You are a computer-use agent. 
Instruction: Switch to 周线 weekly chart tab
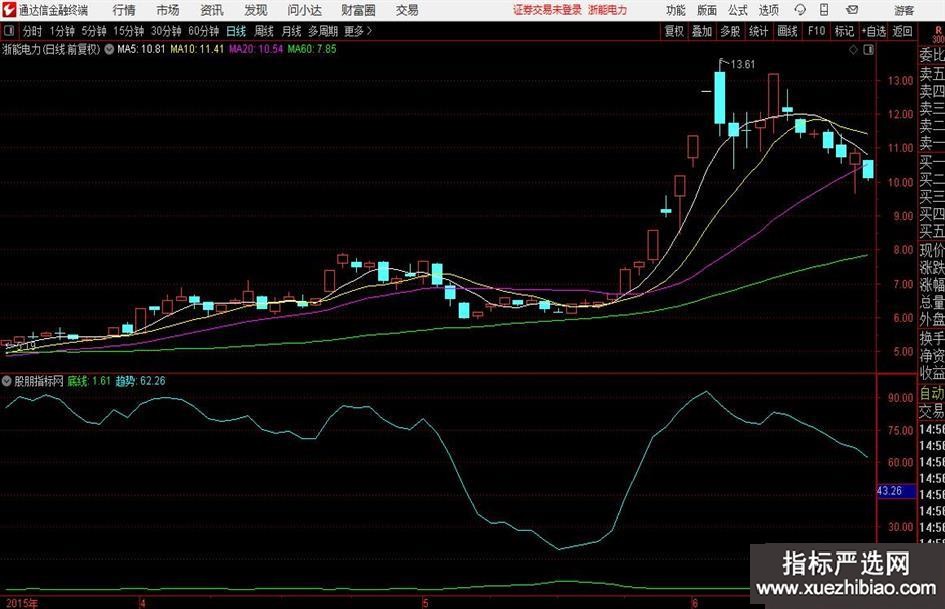tap(264, 31)
